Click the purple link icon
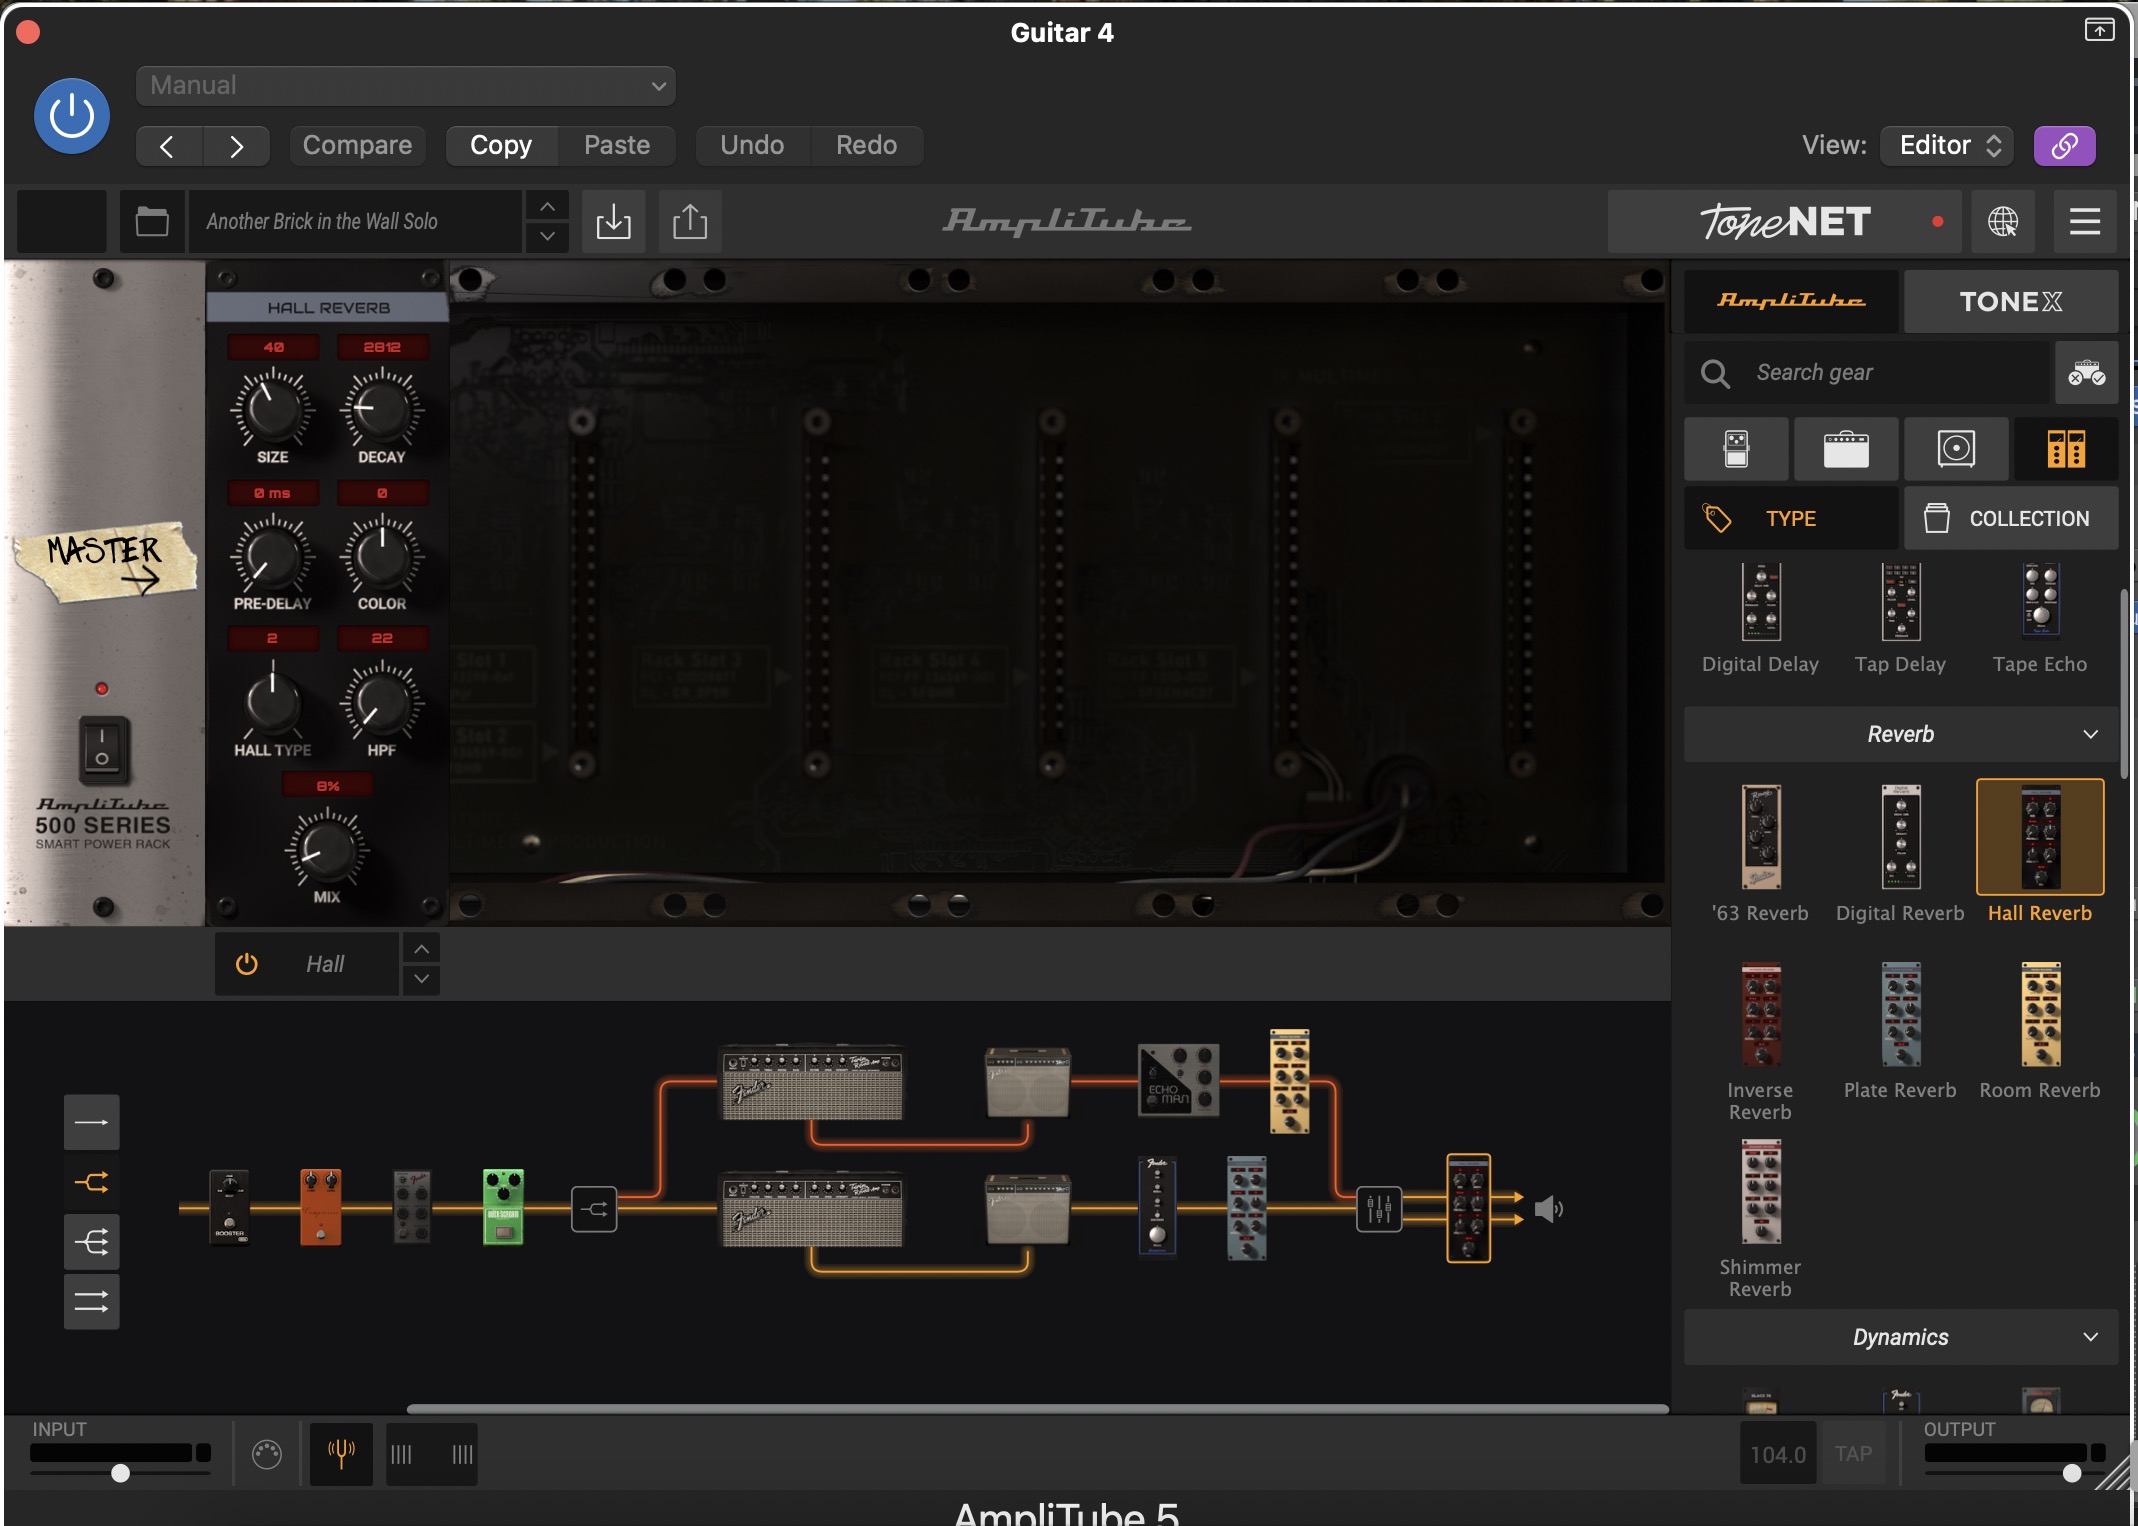 pyautogui.click(x=2065, y=146)
